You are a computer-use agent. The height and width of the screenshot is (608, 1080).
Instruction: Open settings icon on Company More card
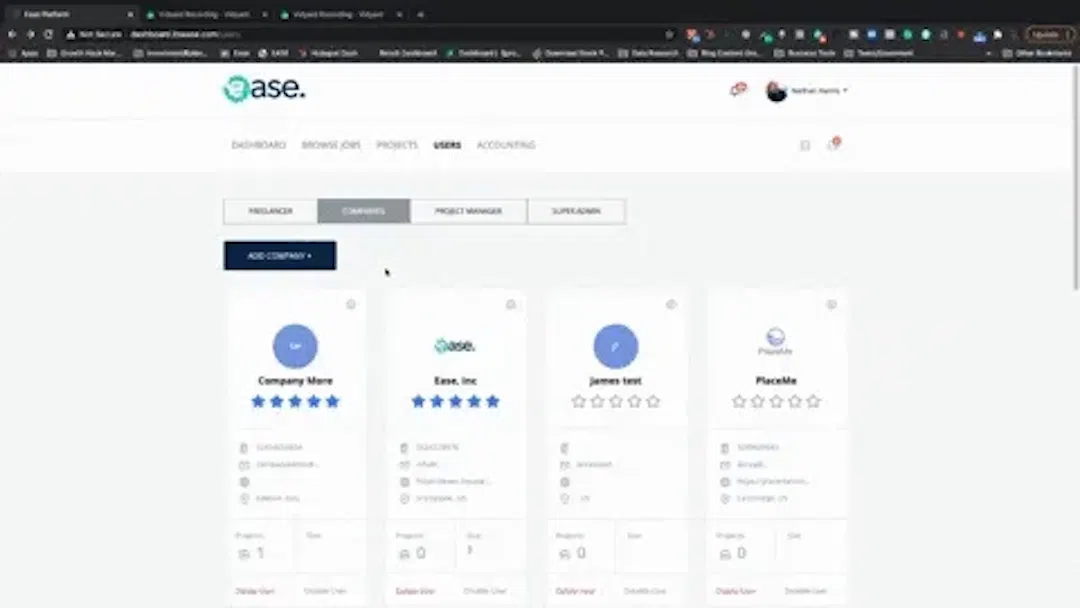pyautogui.click(x=350, y=305)
